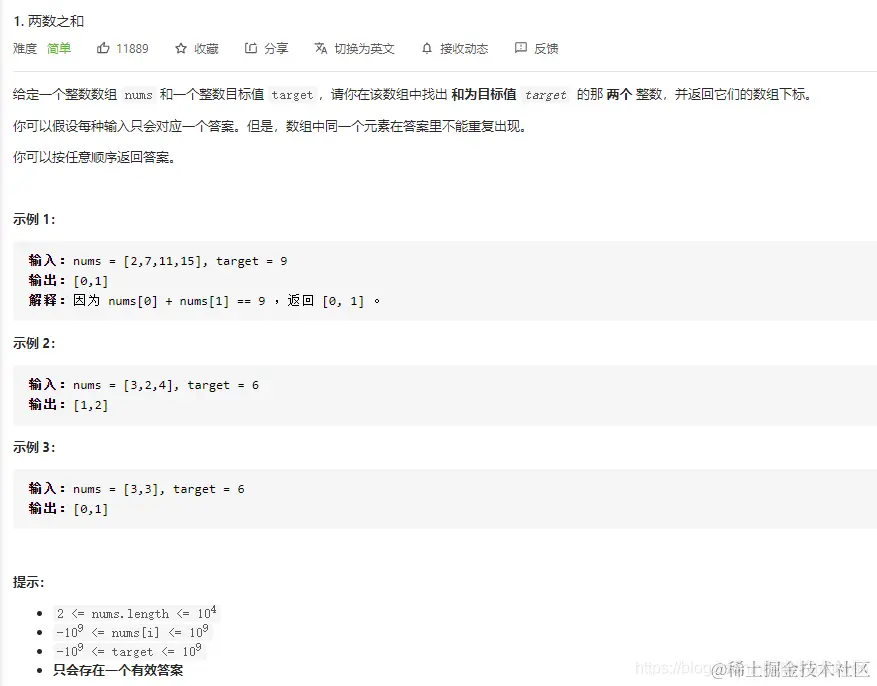Toggle notifications with 接收动态
This screenshot has width=877, height=686.
pos(455,47)
